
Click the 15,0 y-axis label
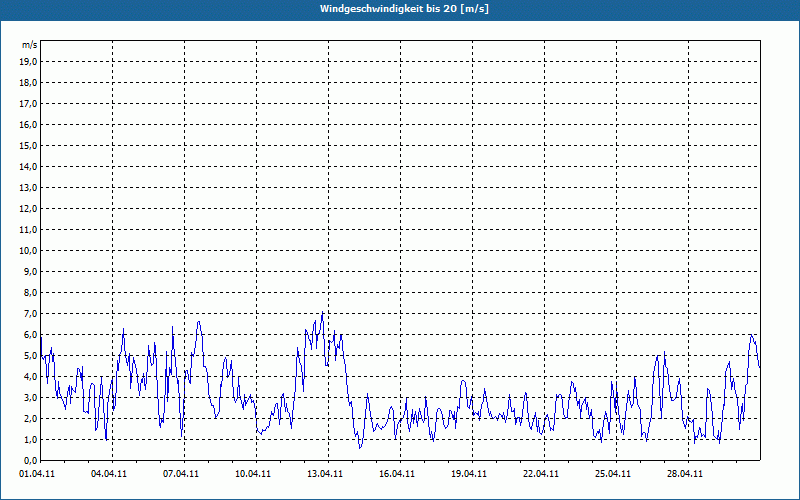29,145
